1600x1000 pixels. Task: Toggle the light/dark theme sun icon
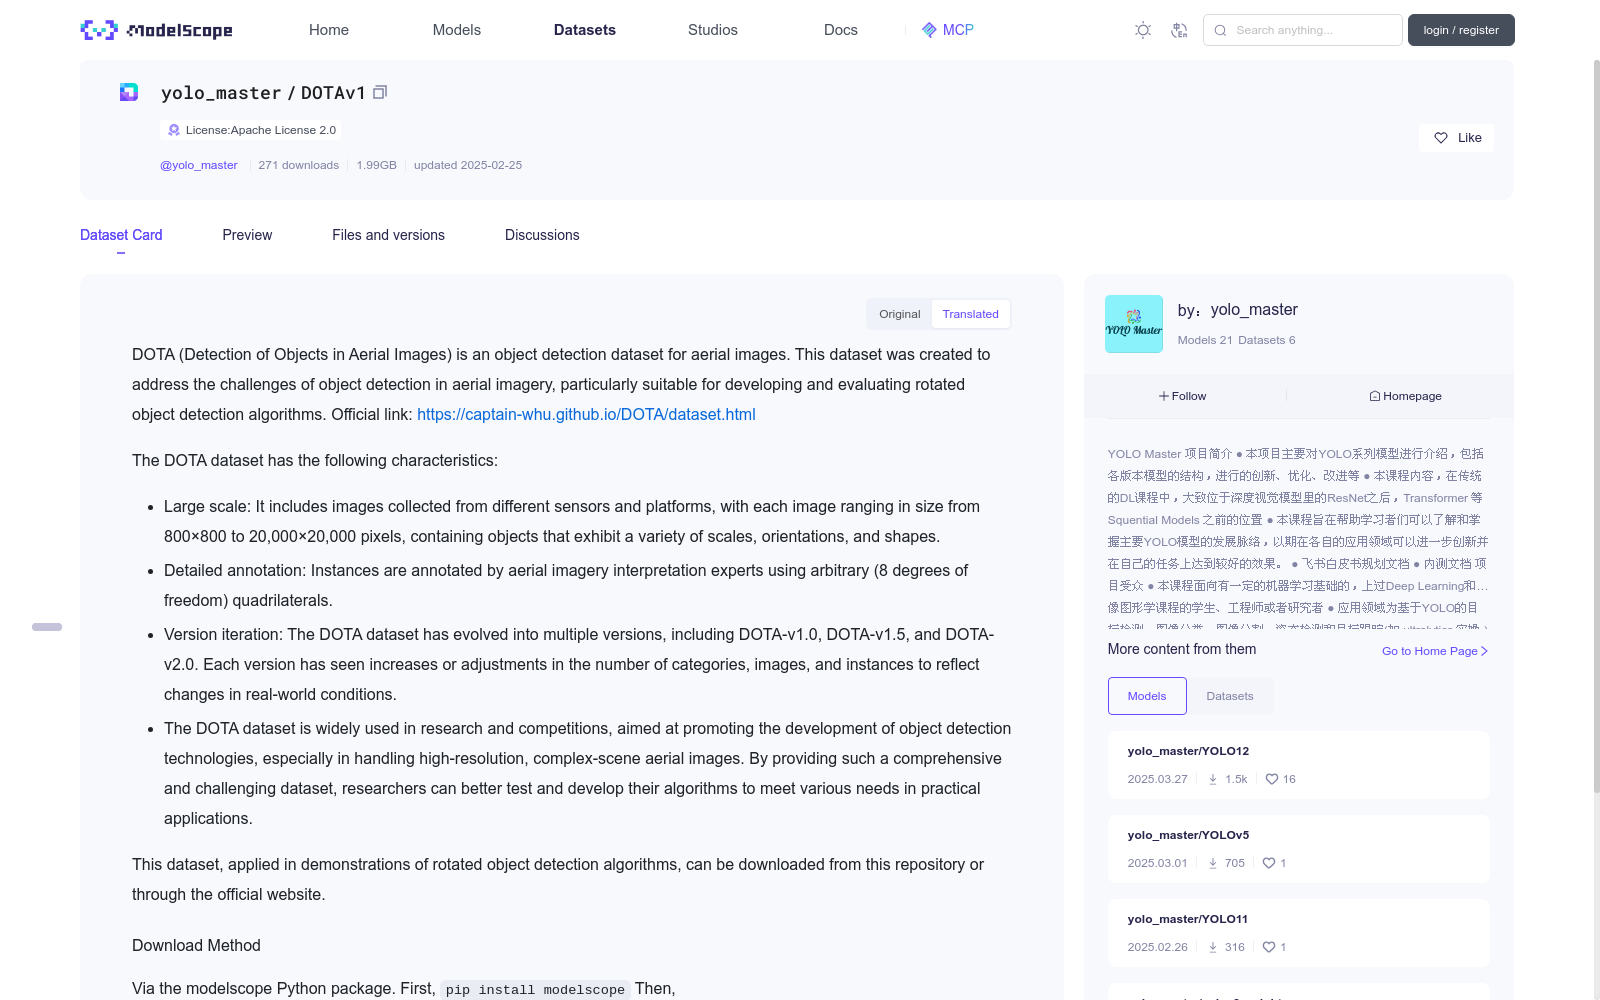tap(1143, 30)
